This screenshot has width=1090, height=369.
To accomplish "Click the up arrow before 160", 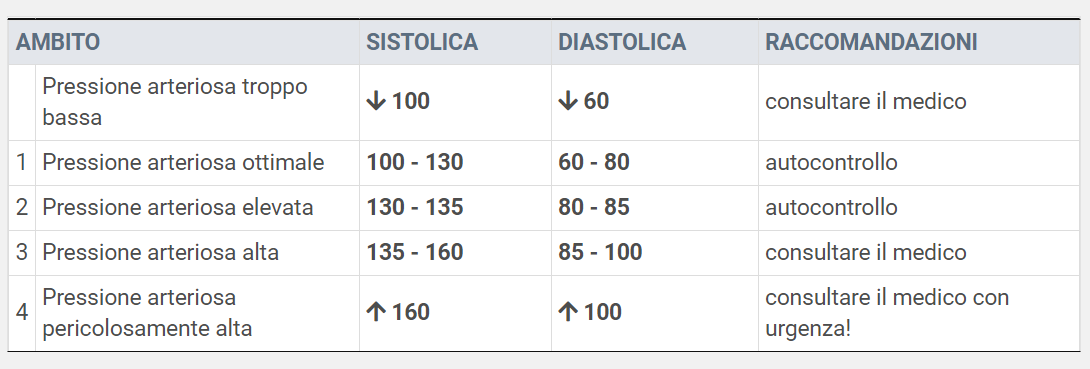I will coord(375,312).
